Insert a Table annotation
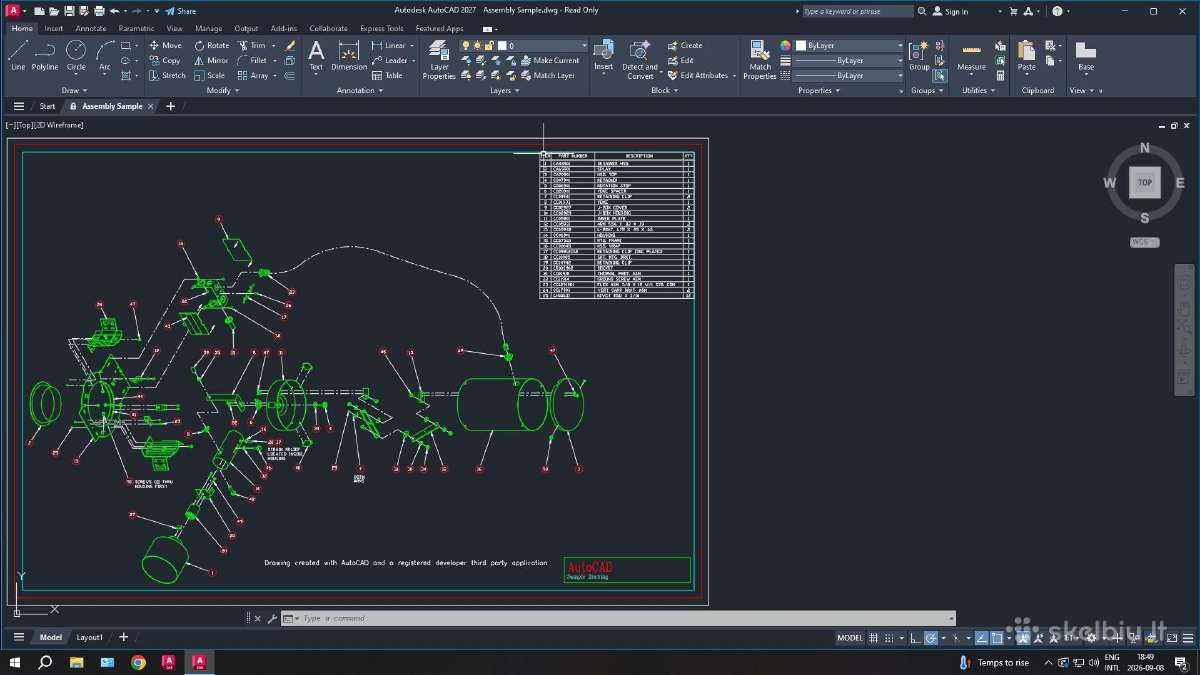1200x675 pixels. [x=387, y=75]
